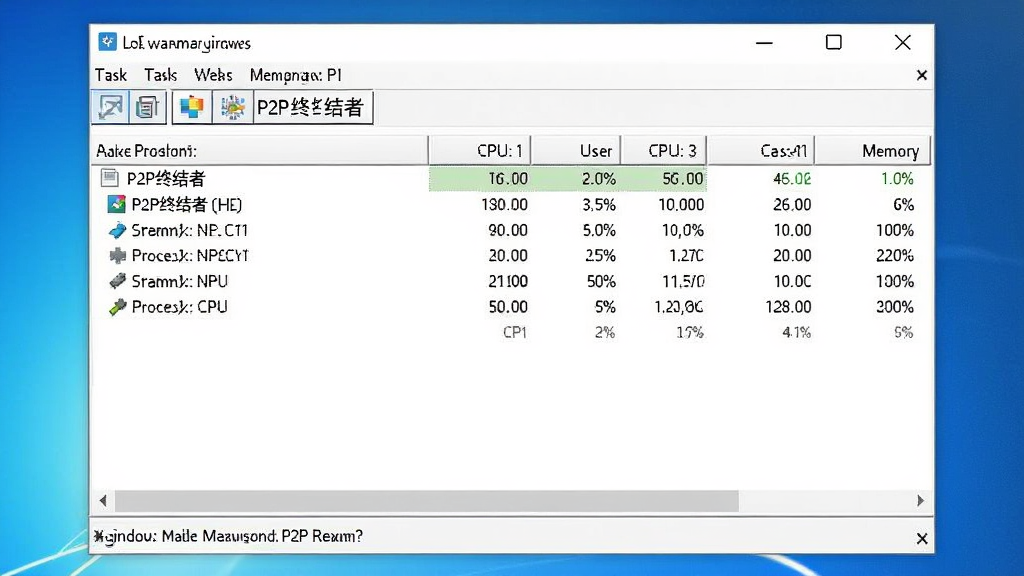Click the right arrow of horizontal scrollbar
1024x576 pixels.
(920, 501)
